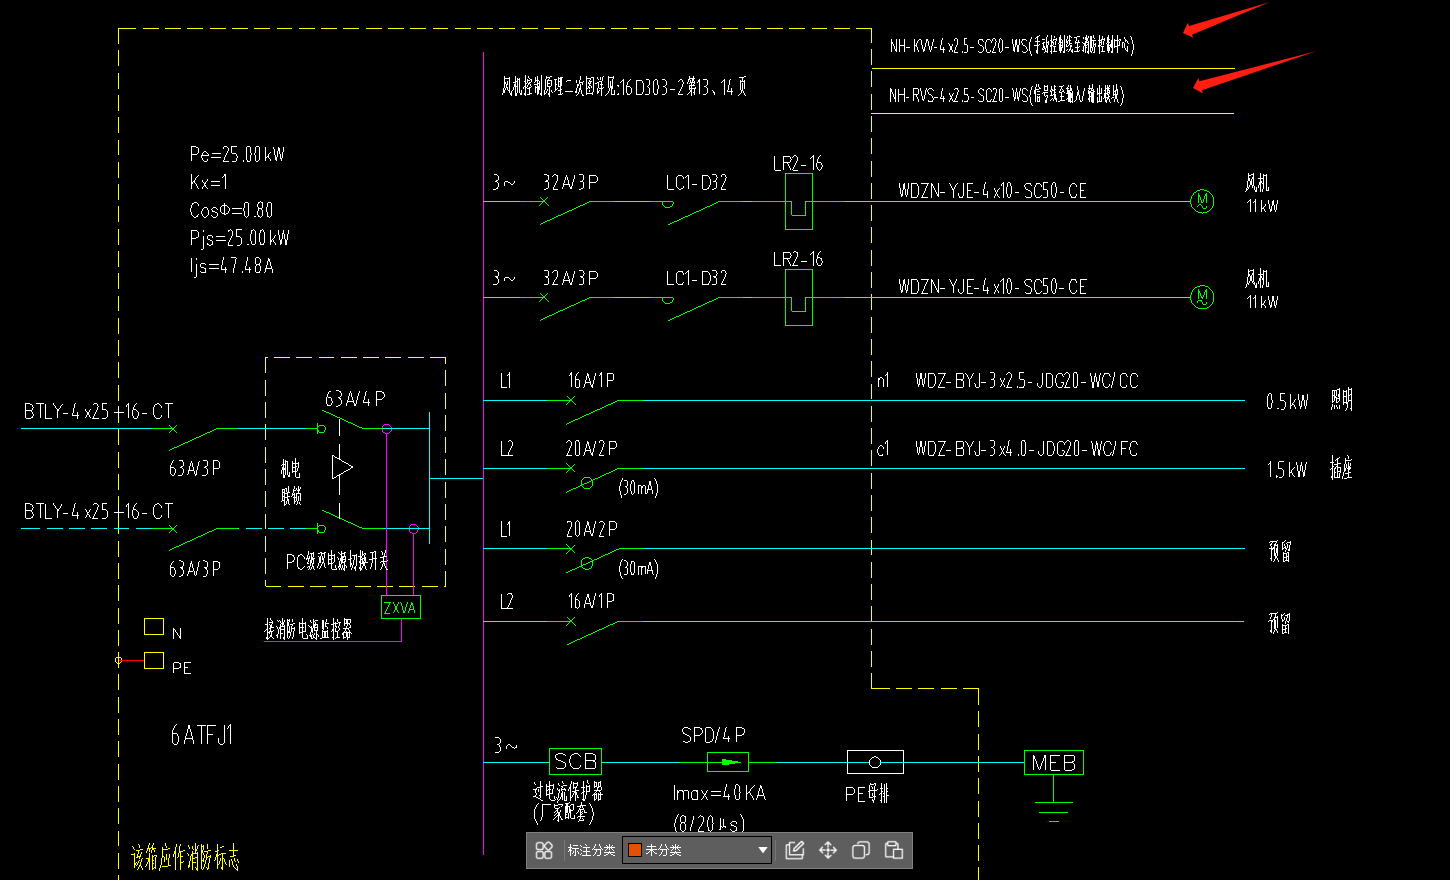Click the '1.5kW' socket load value
Screen dimensions: 1450x880
pyautogui.click(x=1287, y=470)
